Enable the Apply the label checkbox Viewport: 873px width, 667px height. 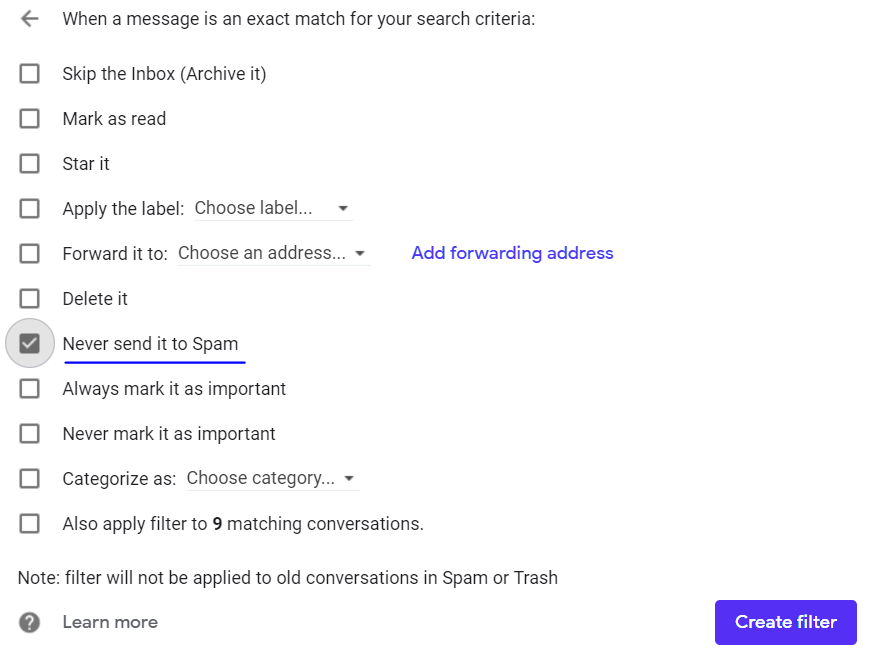(x=30, y=209)
